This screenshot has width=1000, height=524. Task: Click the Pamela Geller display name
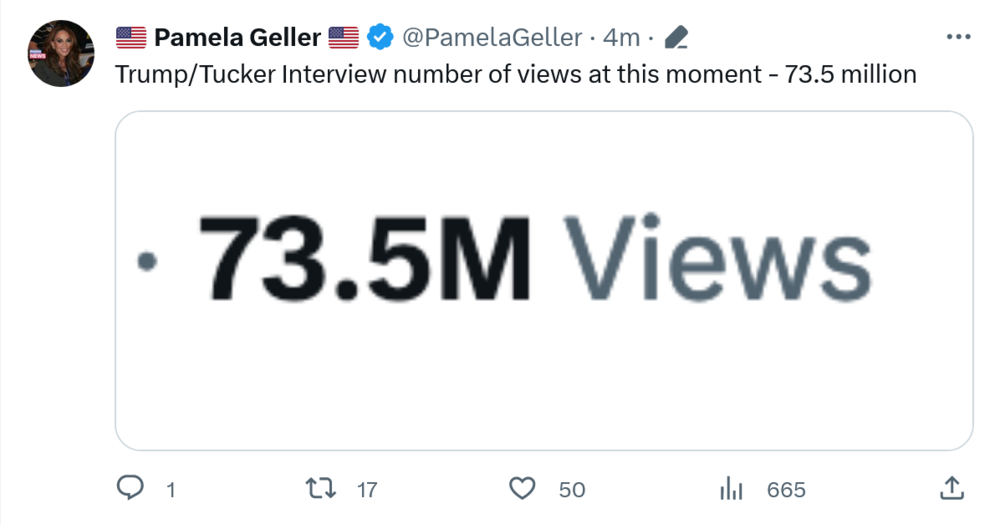click(237, 38)
